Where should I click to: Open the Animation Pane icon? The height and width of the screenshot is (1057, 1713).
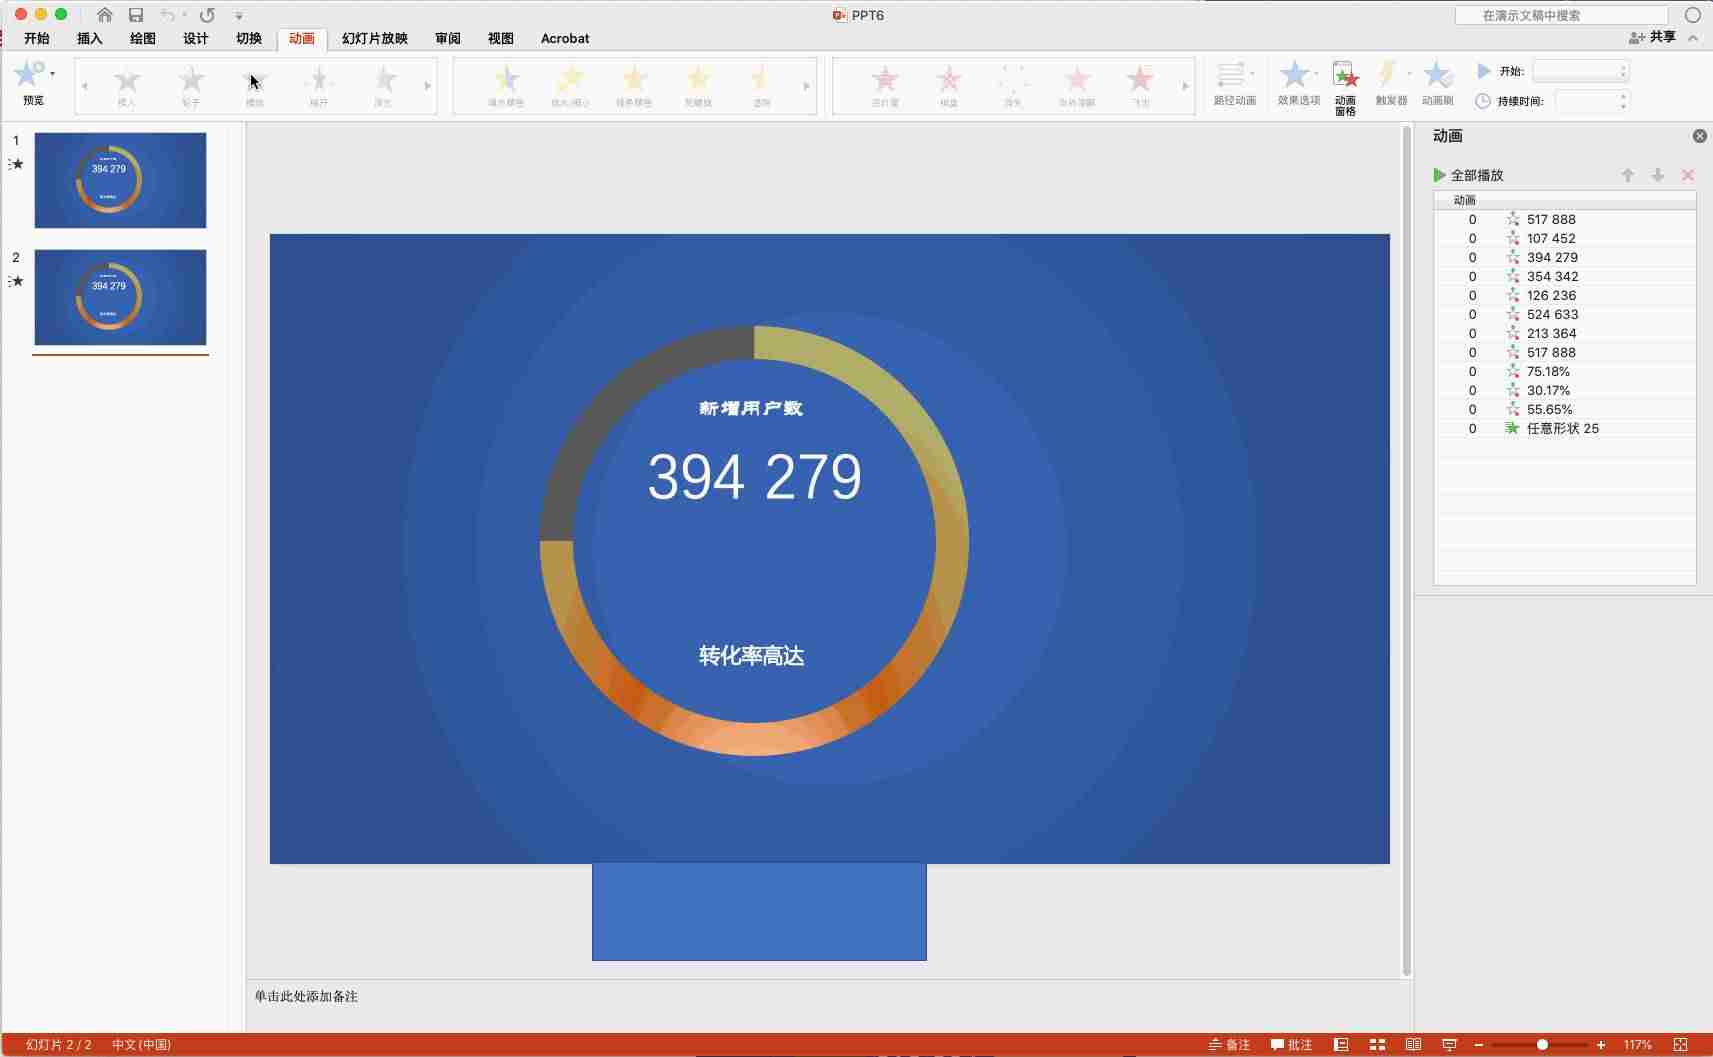pos(1345,76)
